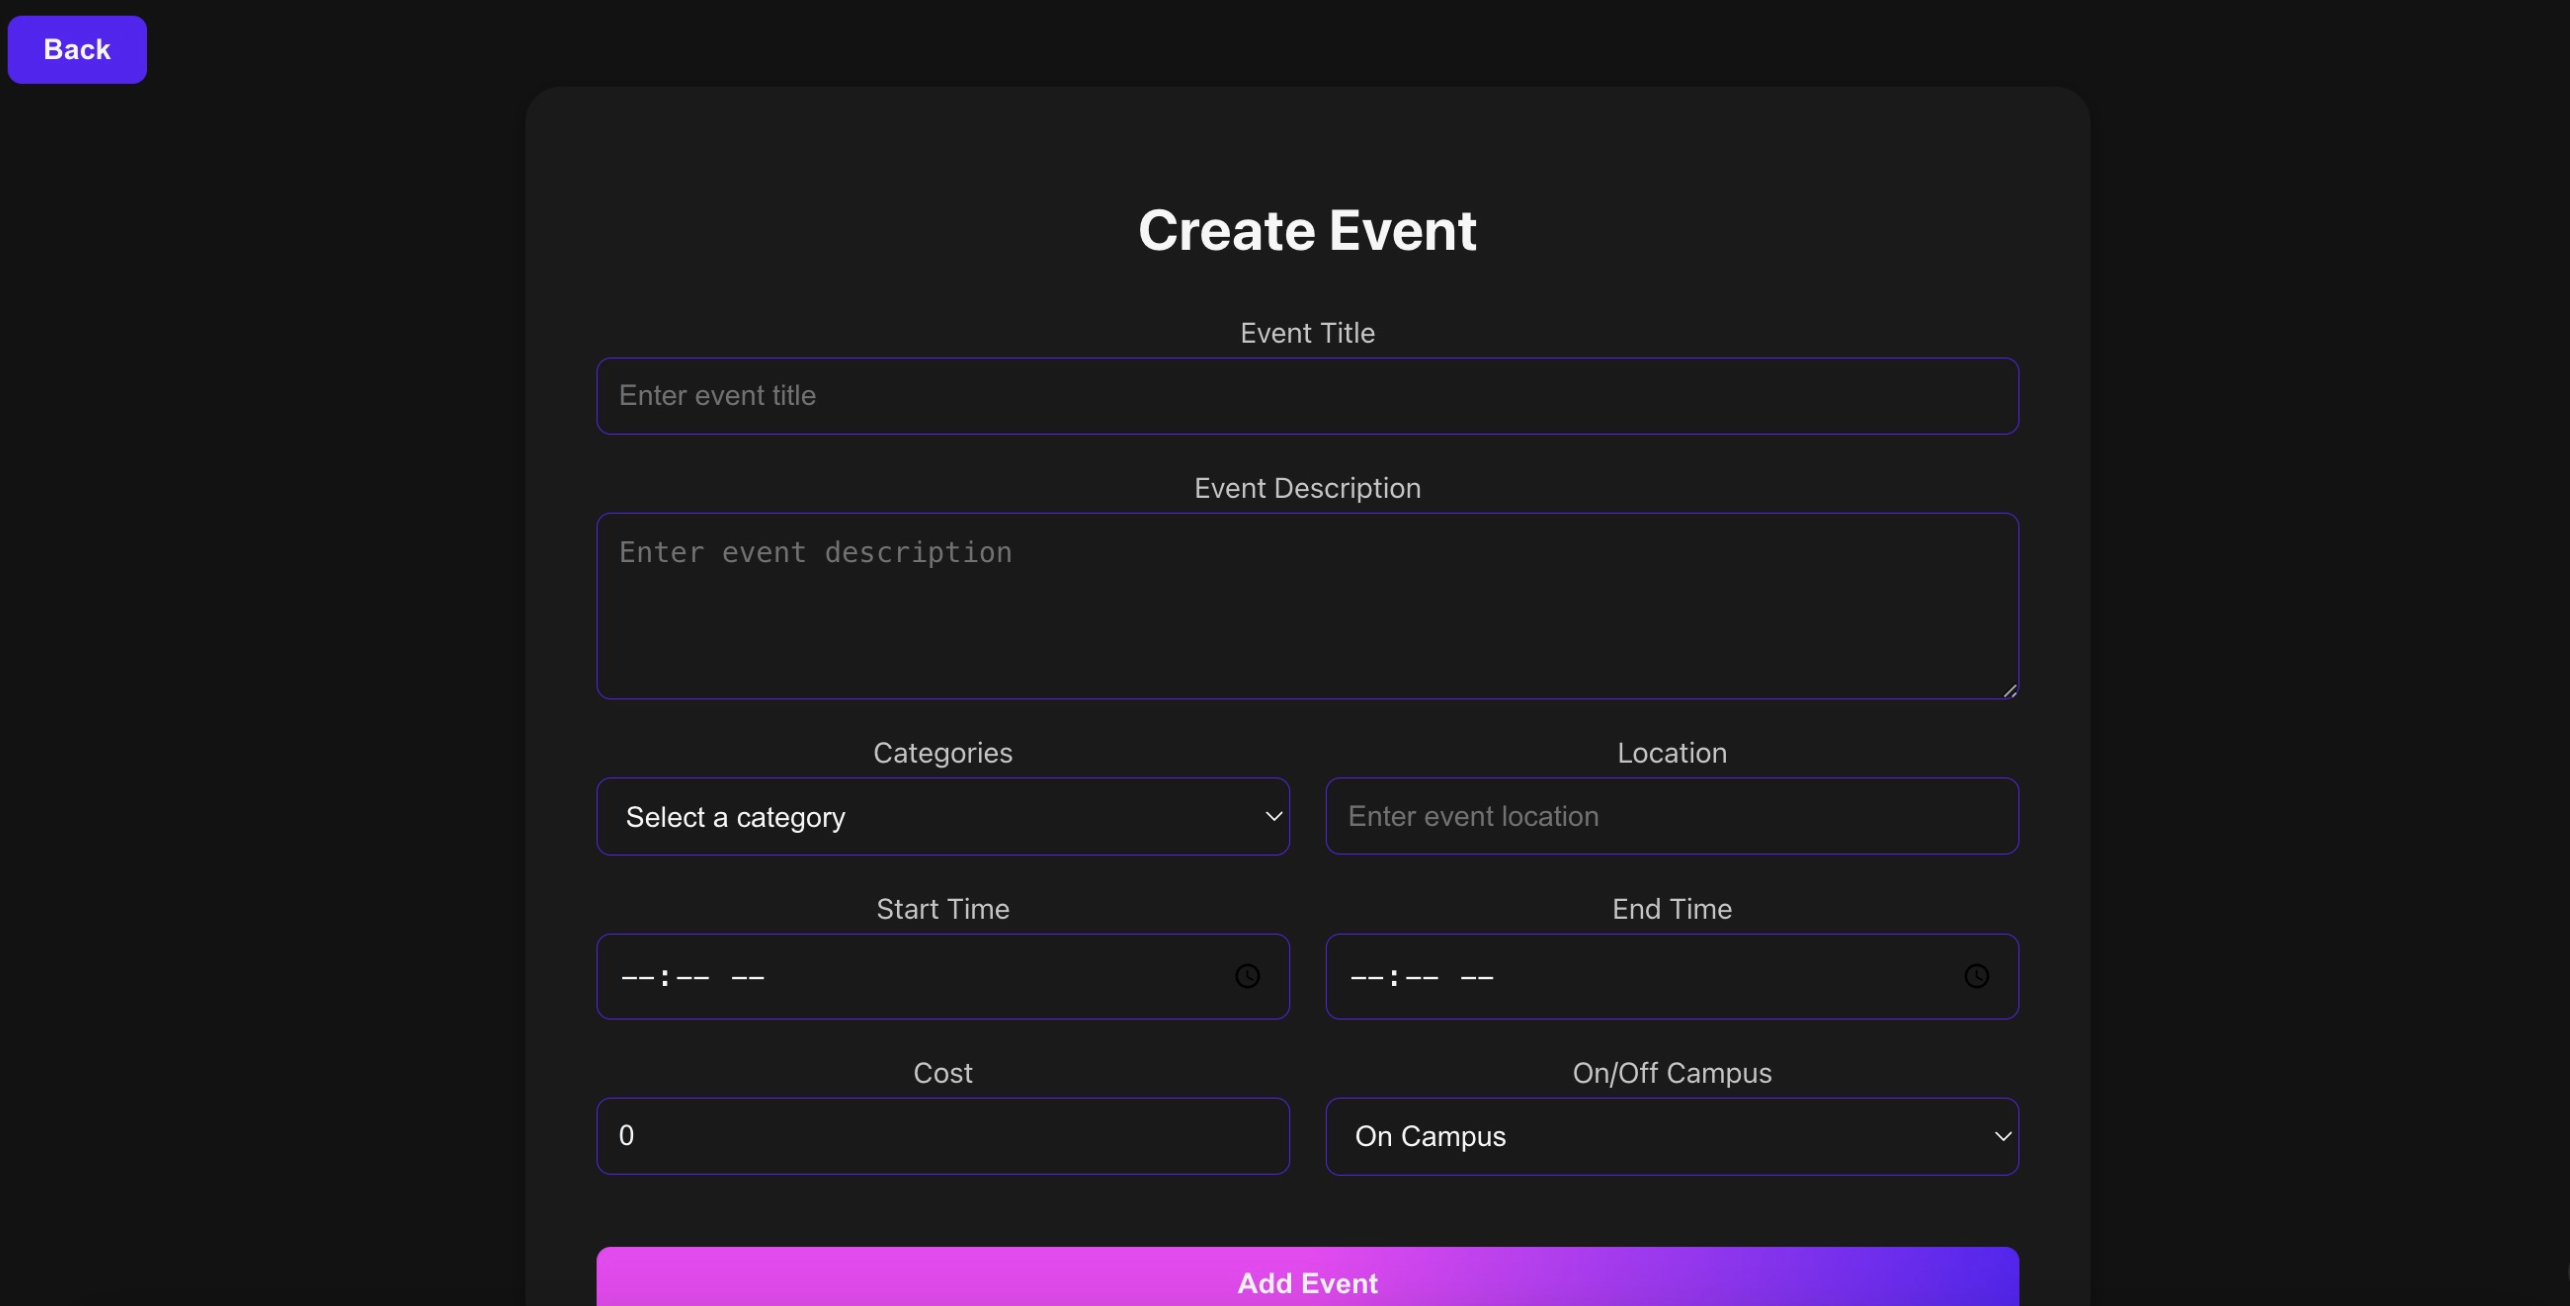The width and height of the screenshot is (2570, 1306).
Task: Click the Start Time label
Action: point(942,909)
